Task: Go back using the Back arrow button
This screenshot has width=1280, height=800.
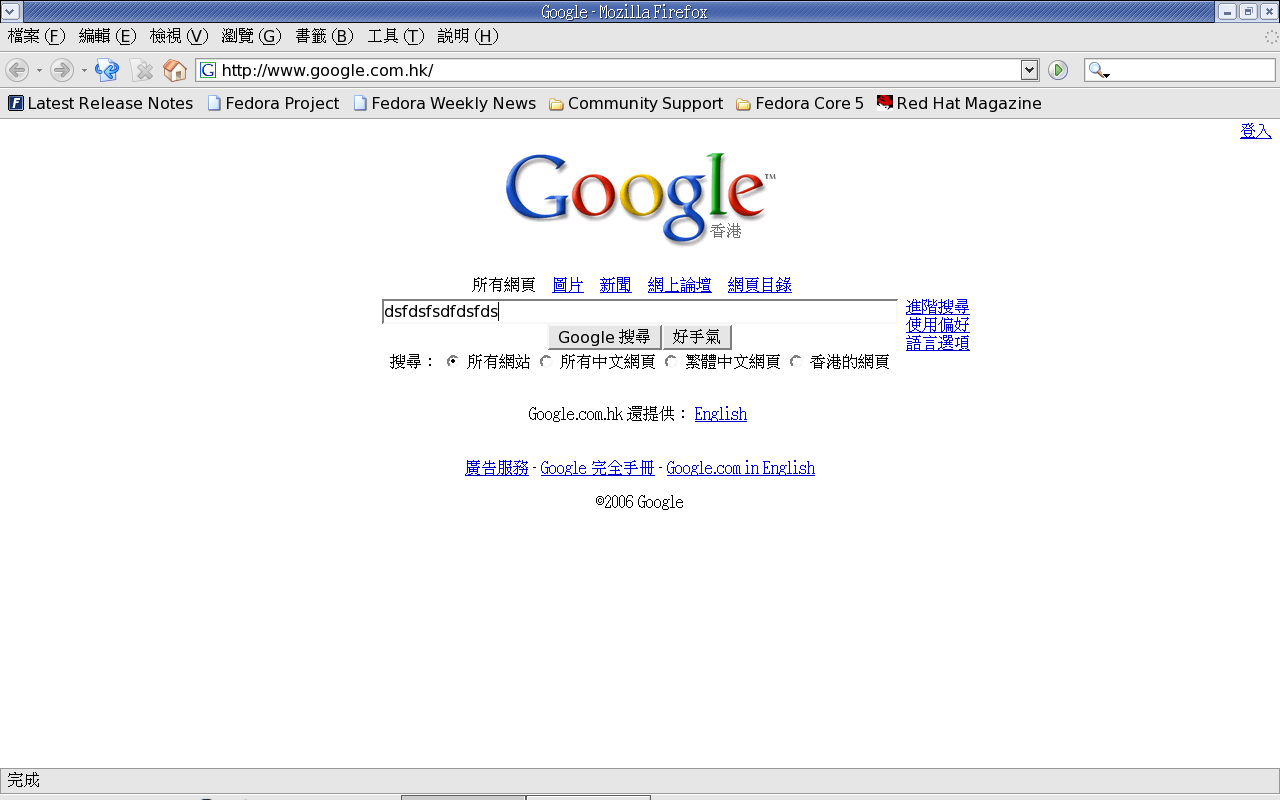Action: [x=17, y=70]
